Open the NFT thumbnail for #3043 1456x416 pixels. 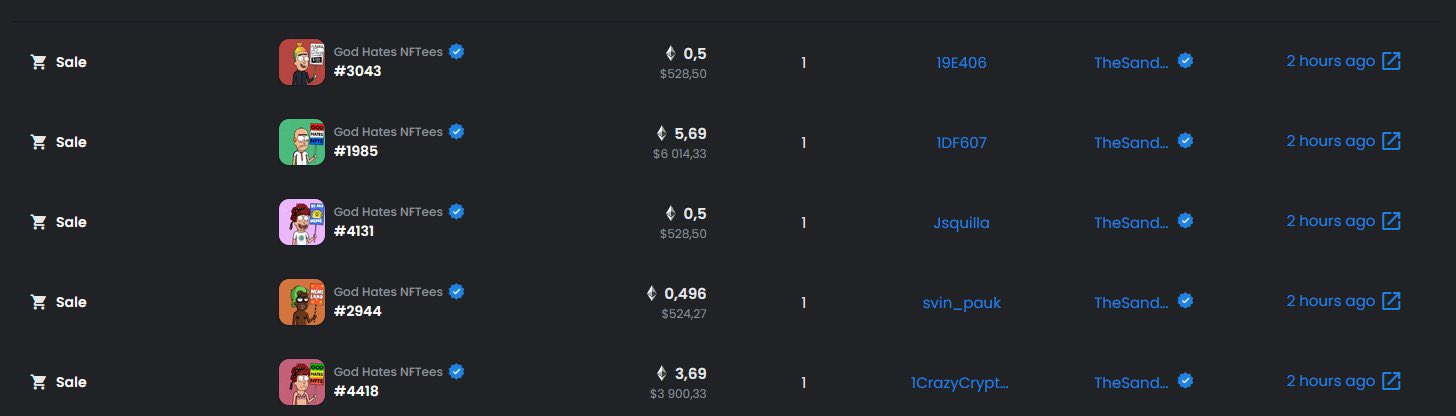pos(302,62)
